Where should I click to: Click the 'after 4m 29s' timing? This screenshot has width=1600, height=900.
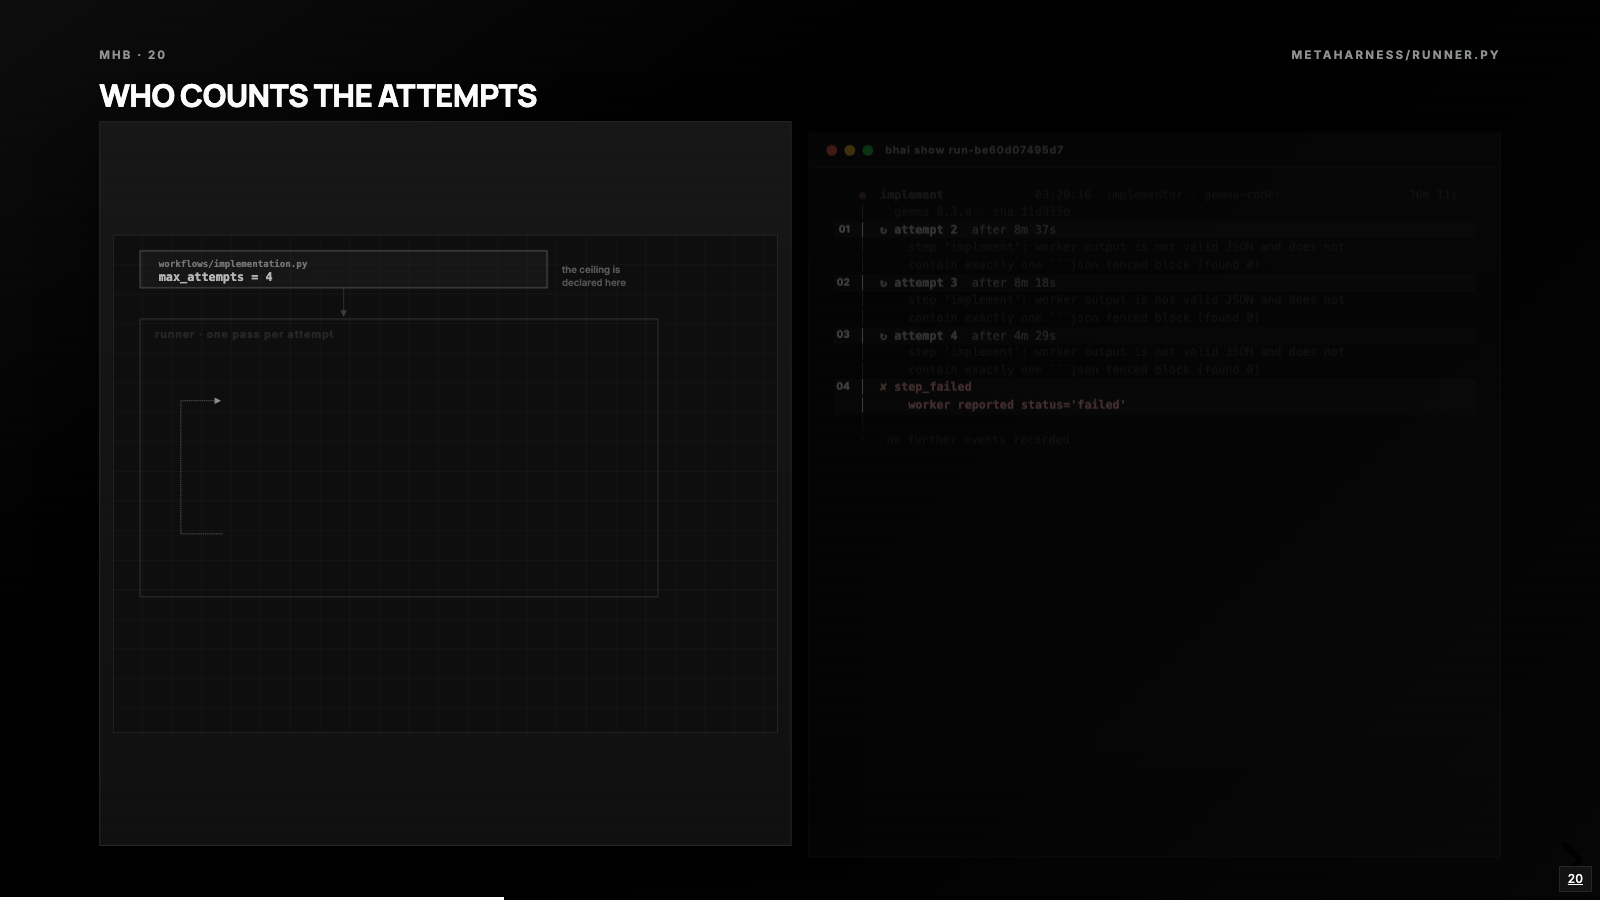(x=1014, y=336)
